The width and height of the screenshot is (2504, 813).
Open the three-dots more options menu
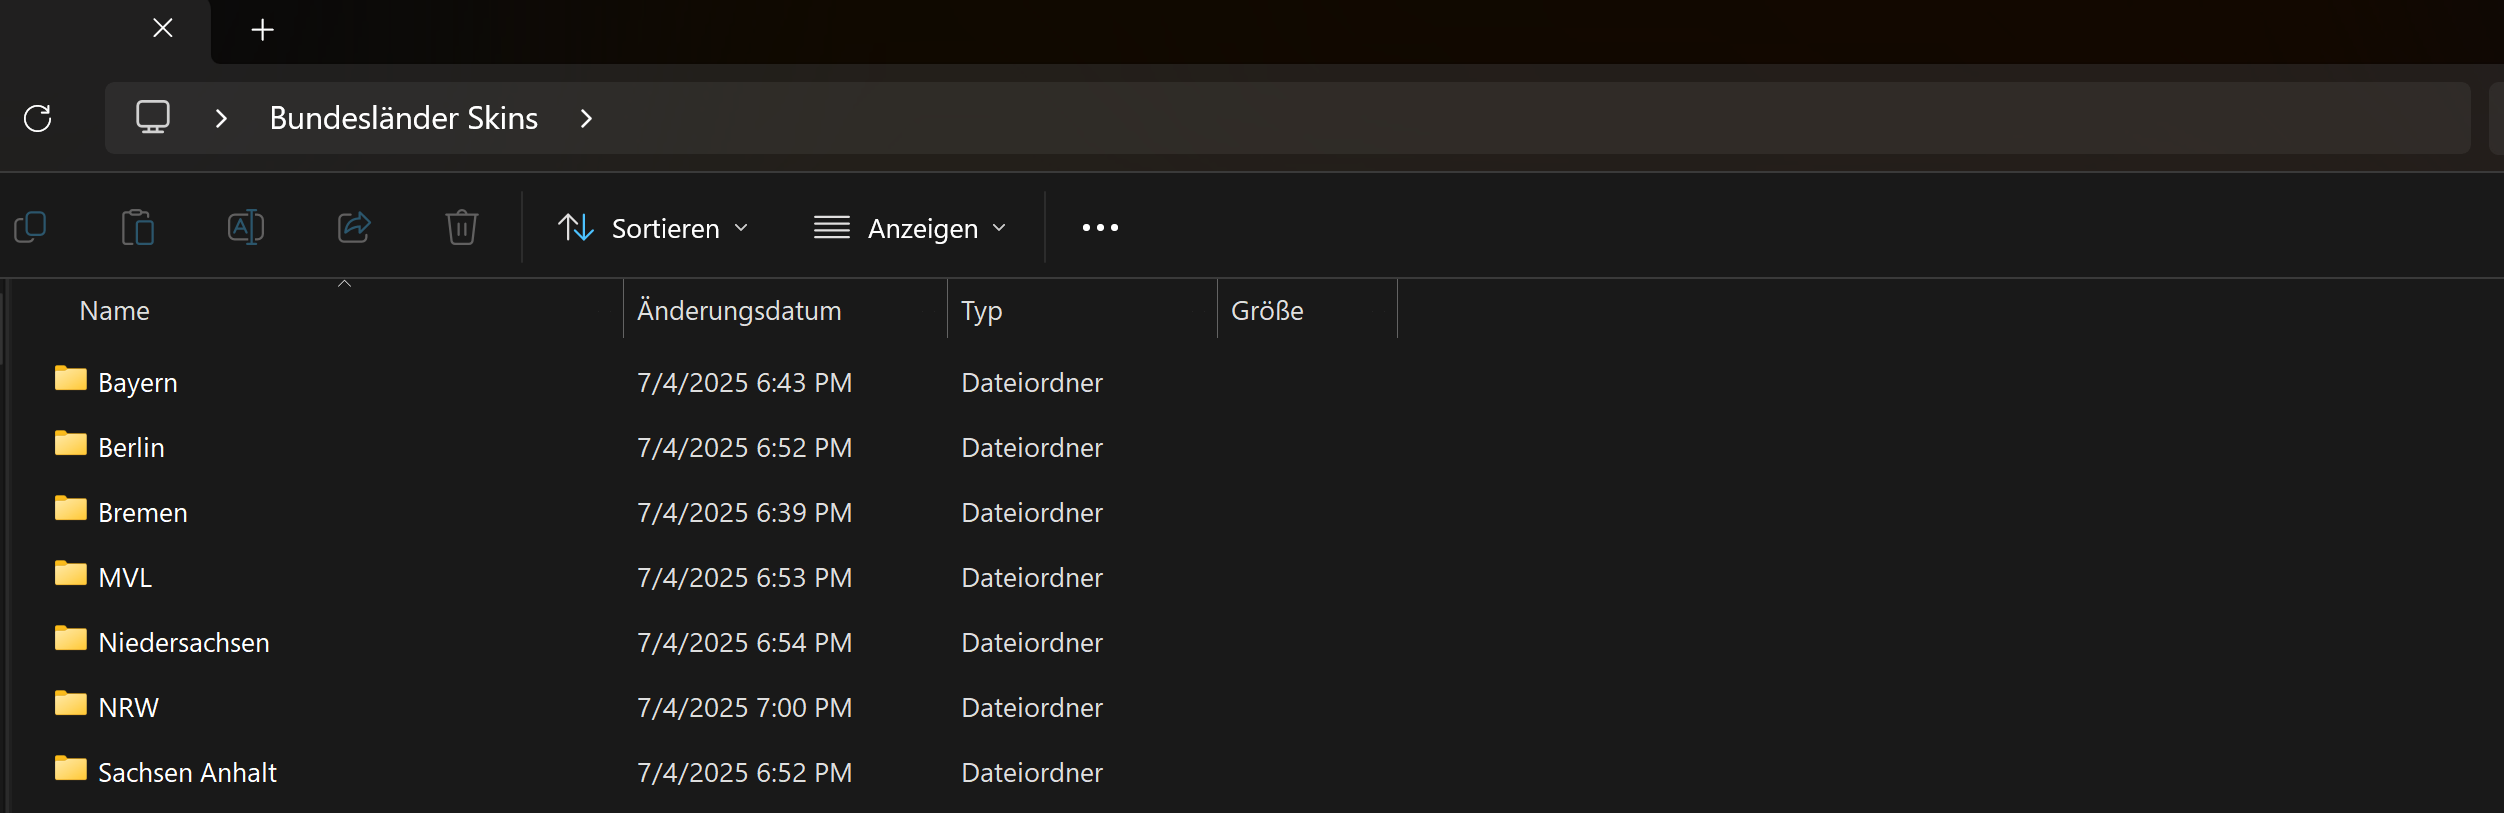(x=1100, y=228)
